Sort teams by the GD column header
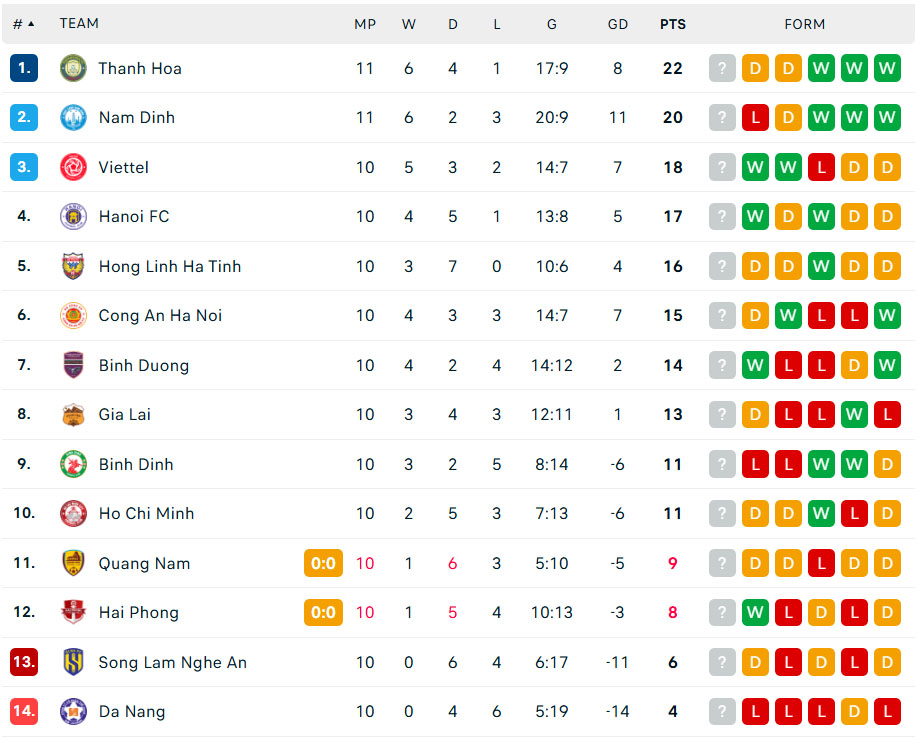This screenshot has width=916, height=739. [617, 23]
